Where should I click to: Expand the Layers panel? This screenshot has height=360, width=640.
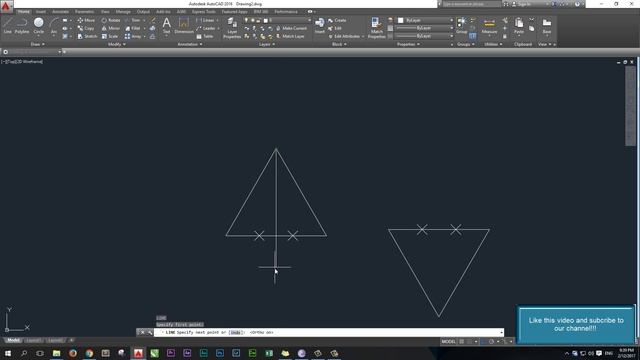[x=267, y=44]
